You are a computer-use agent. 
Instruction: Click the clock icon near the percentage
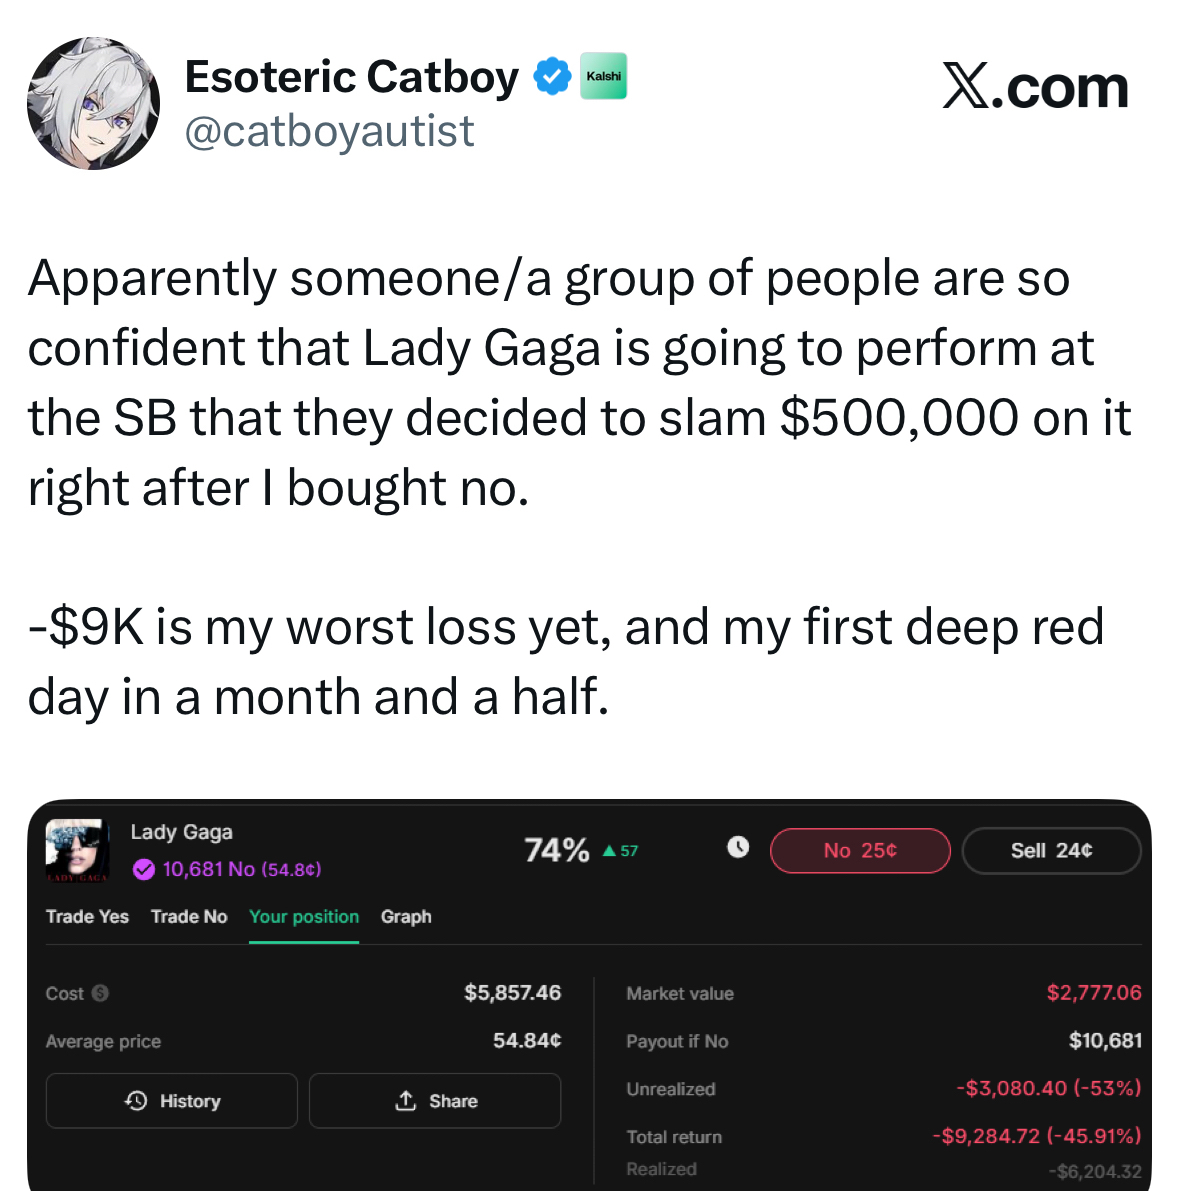coord(738,848)
